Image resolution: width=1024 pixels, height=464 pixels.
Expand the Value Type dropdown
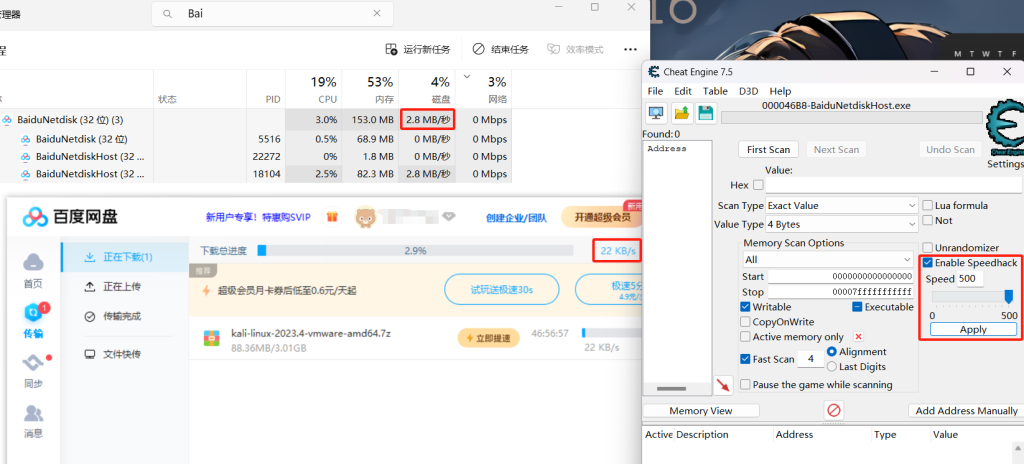[x=840, y=224]
